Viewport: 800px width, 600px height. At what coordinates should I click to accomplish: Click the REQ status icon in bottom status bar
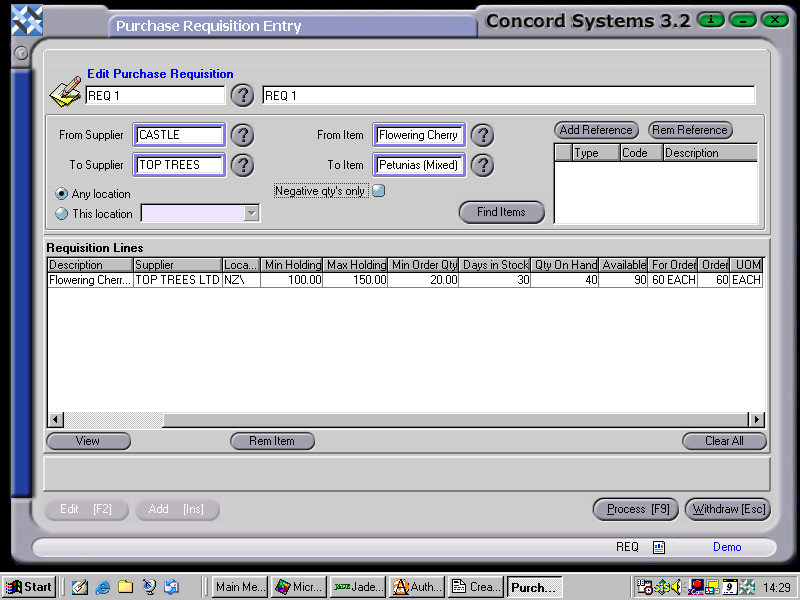click(658, 547)
